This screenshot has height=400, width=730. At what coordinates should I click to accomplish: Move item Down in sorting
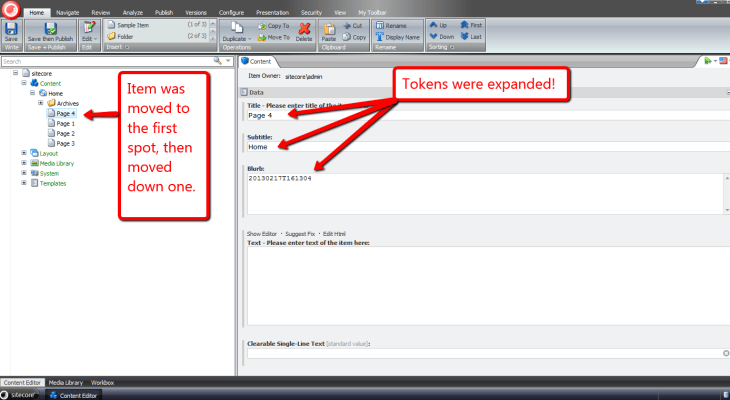(441, 36)
